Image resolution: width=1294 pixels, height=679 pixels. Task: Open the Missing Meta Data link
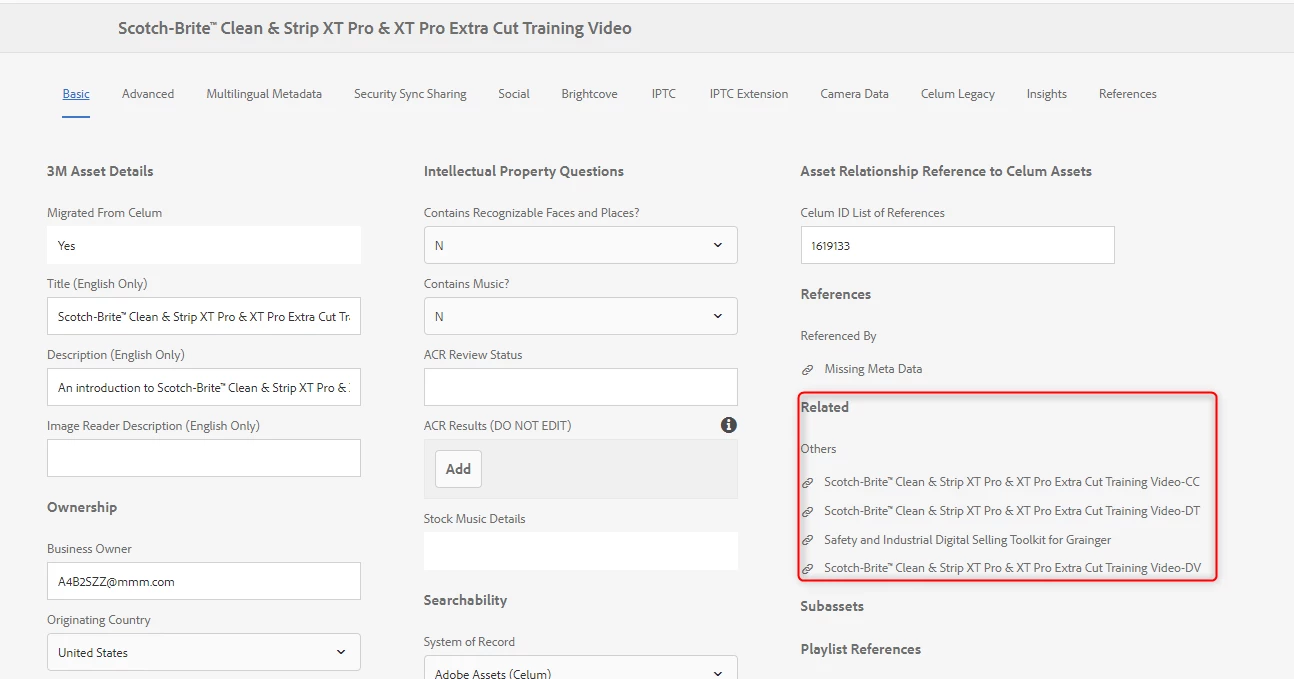click(873, 369)
